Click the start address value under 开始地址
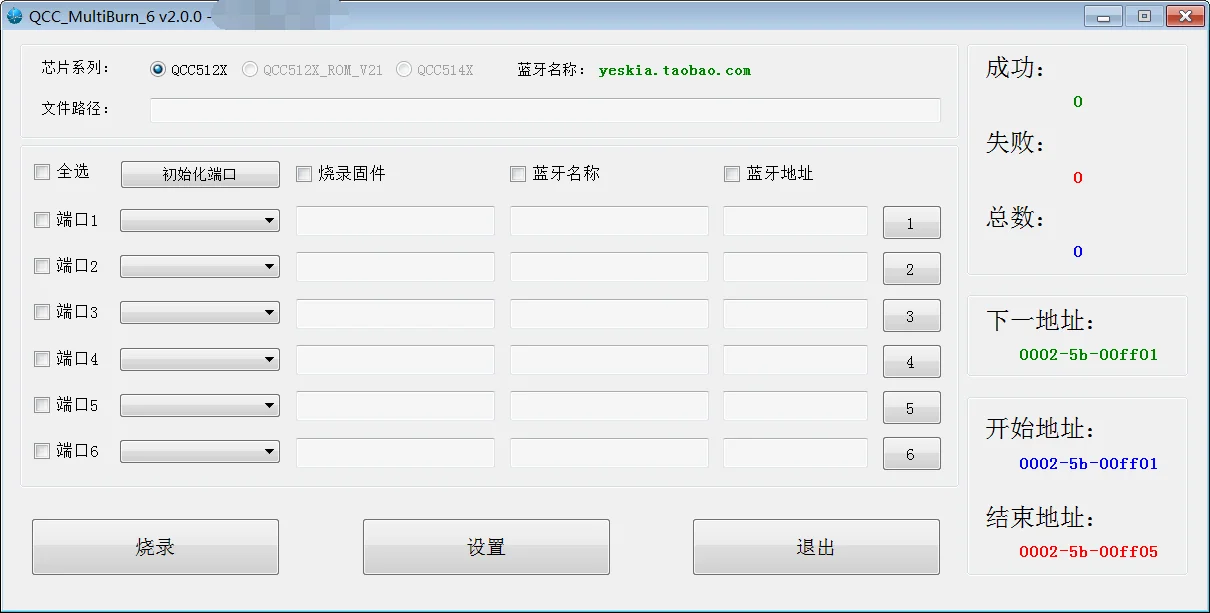The height and width of the screenshot is (613, 1210). [1088, 464]
